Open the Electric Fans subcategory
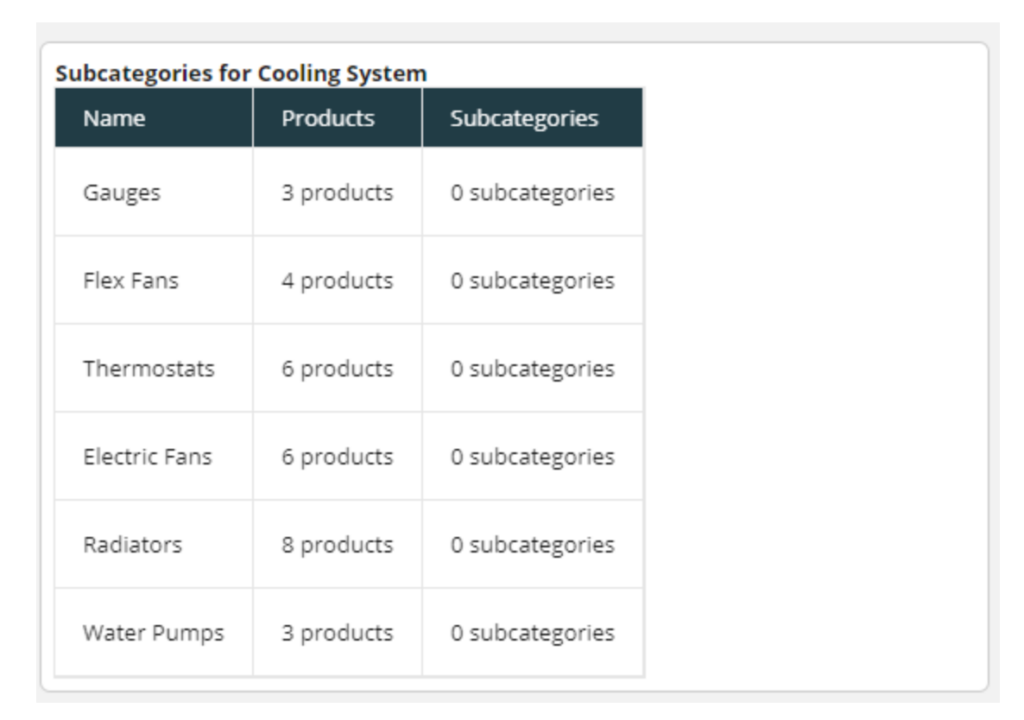 [x=148, y=457]
